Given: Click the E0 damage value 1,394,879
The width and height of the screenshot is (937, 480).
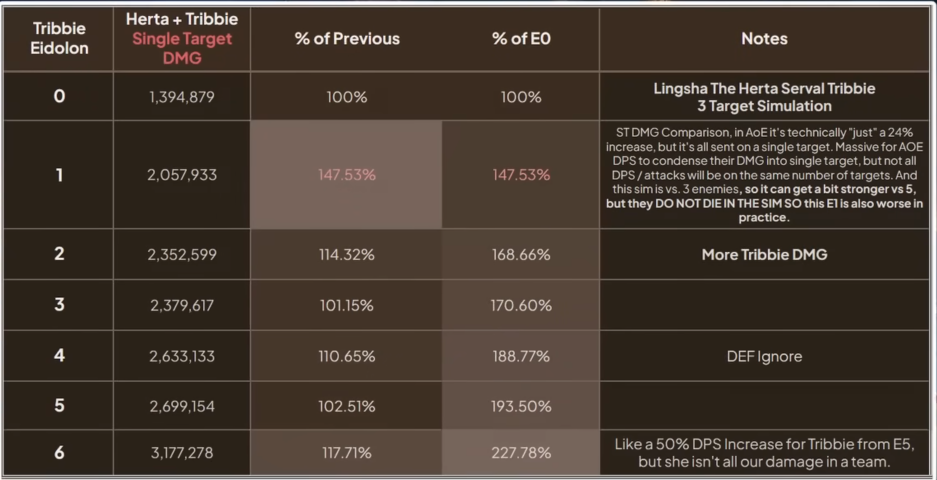Looking at the screenshot, I should 182,97.
